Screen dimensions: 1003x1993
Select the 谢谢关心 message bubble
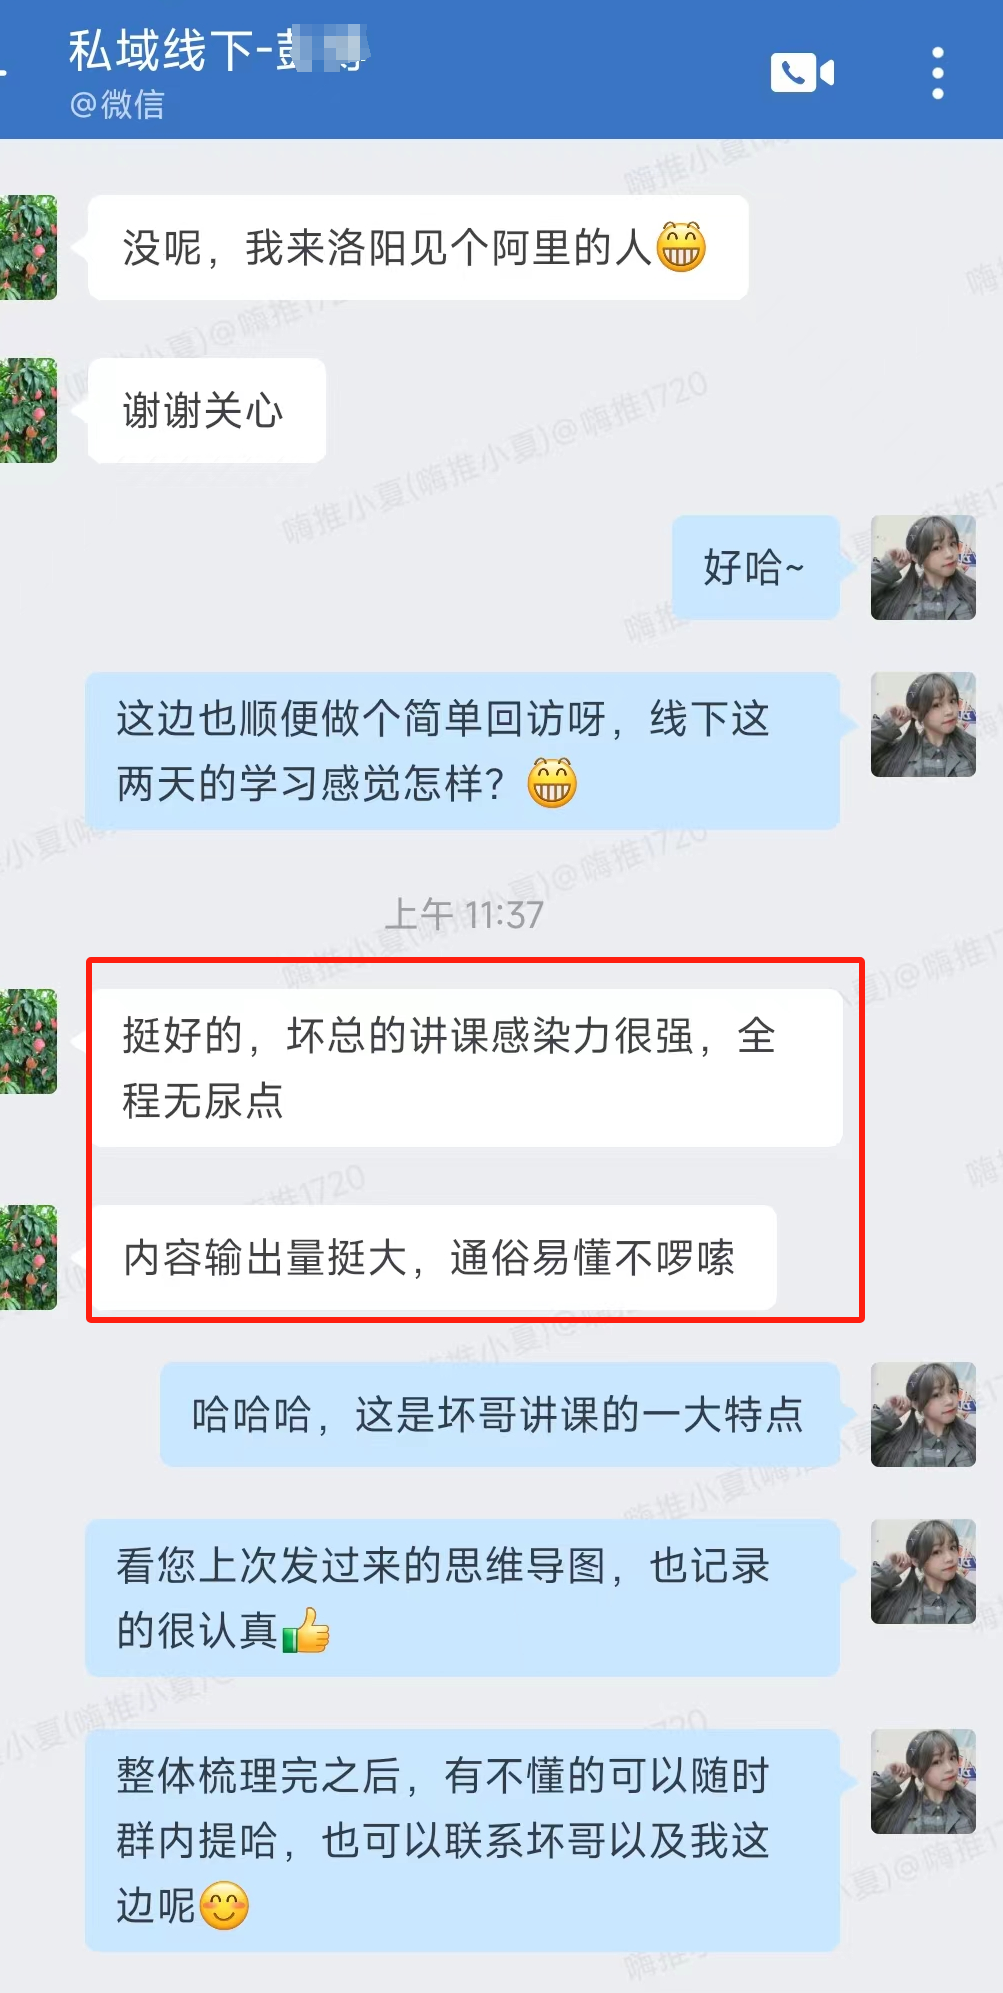click(x=207, y=410)
